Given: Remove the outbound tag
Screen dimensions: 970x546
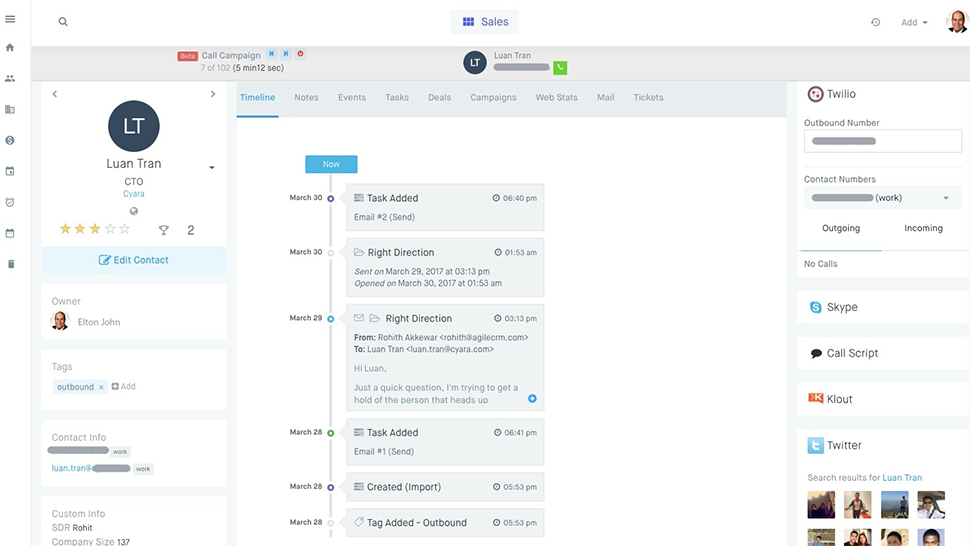Looking at the screenshot, I should (x=101, y=387).
